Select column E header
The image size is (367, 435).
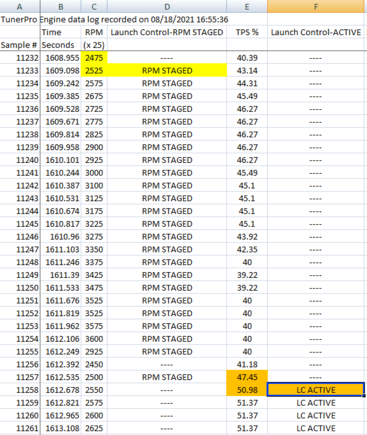(x=247, y=6)
